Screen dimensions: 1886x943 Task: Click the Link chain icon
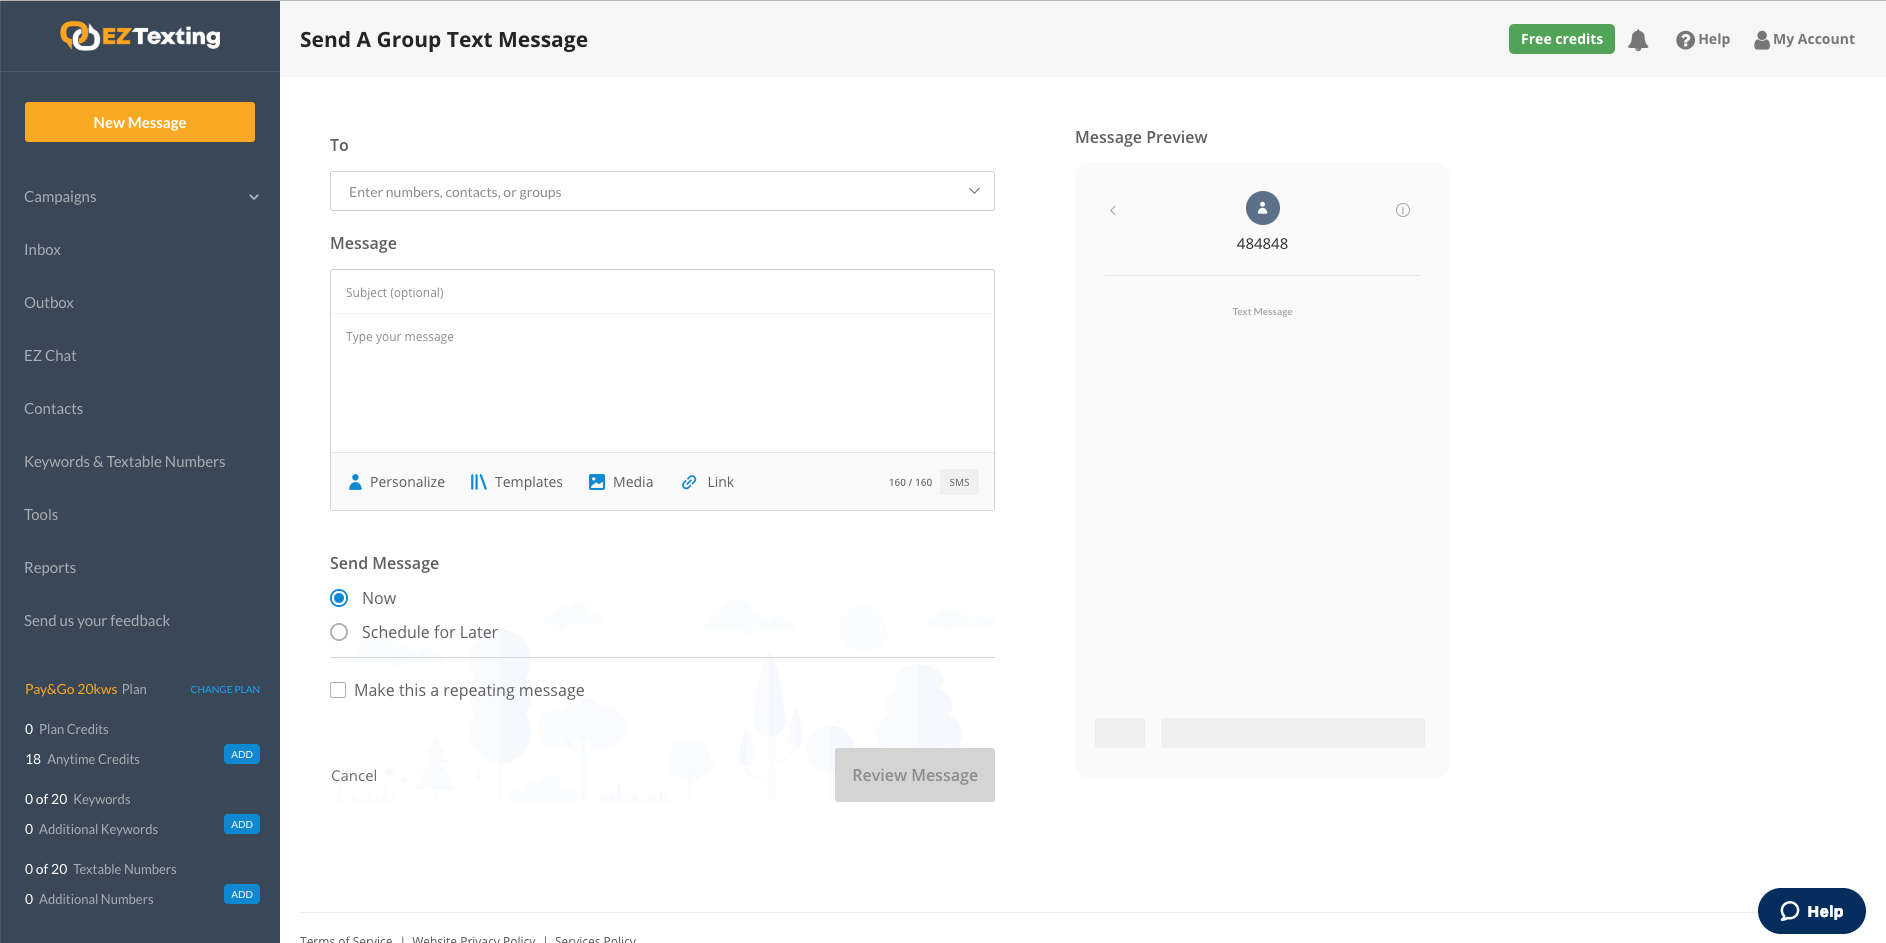(689, 482)
